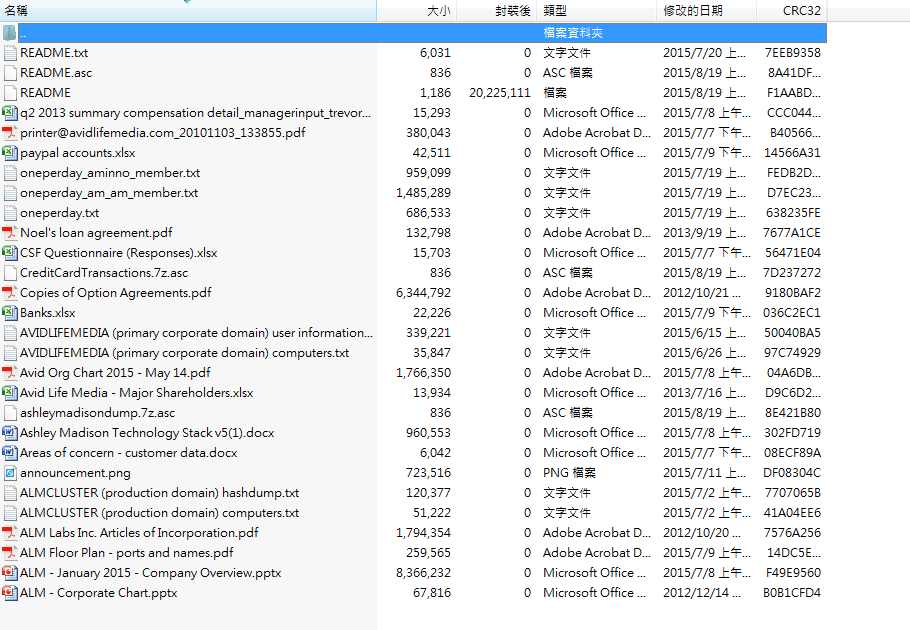
Task: Sort by the 修改的日期 column header
Action: tap(707, 10)
